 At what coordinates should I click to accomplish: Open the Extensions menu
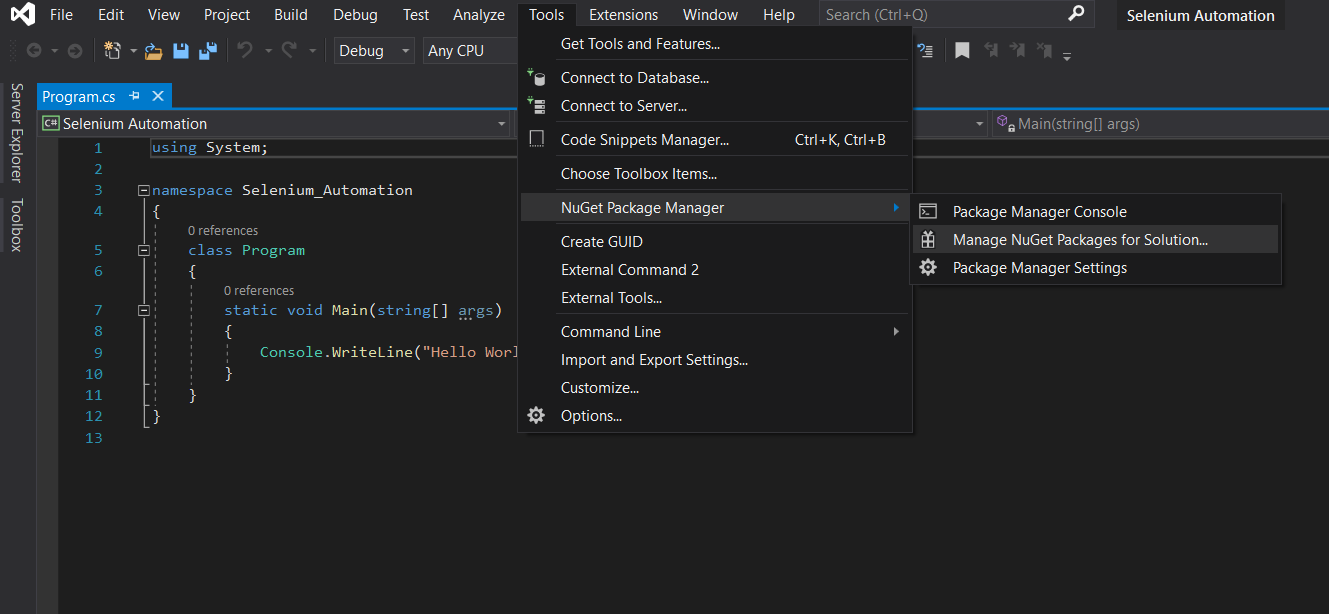coord(623,14)
